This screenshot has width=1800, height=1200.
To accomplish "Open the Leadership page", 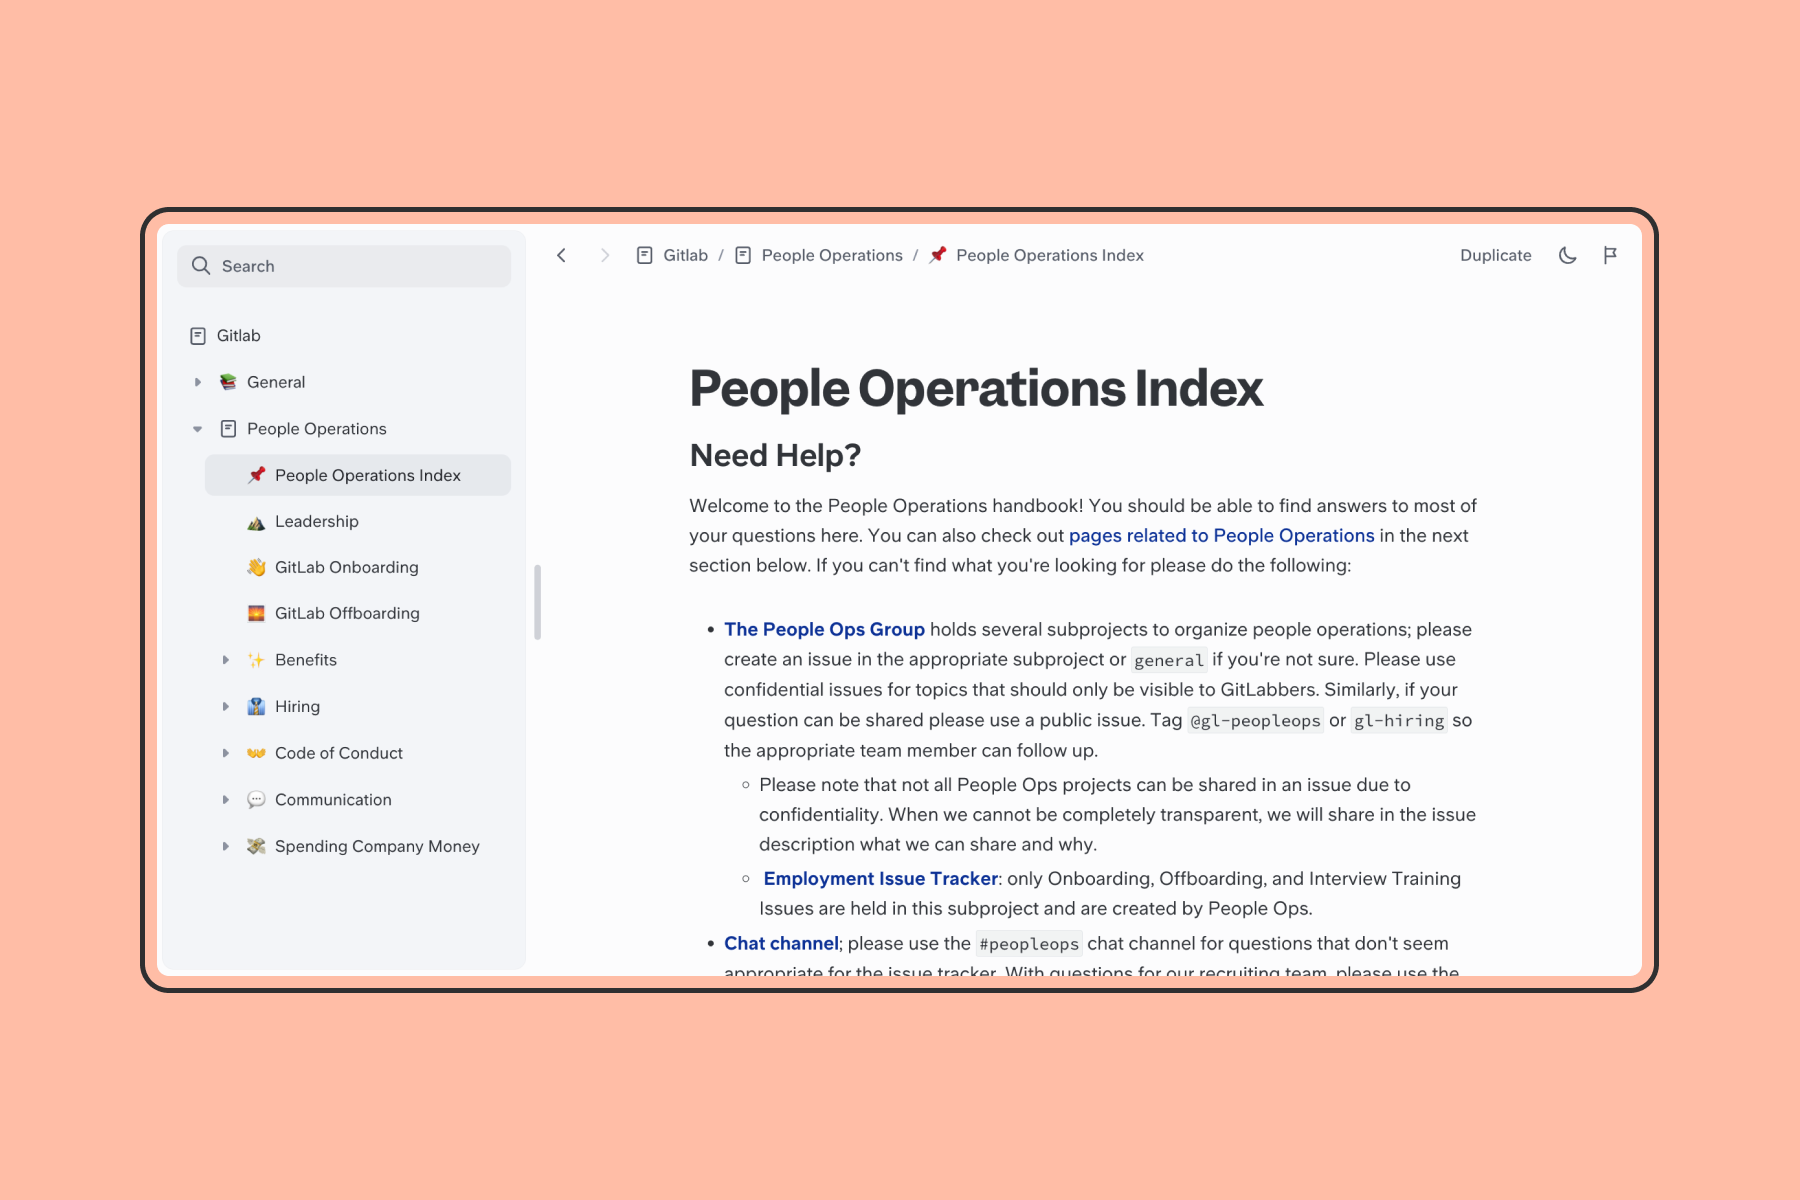I will [x=317, y=522].
